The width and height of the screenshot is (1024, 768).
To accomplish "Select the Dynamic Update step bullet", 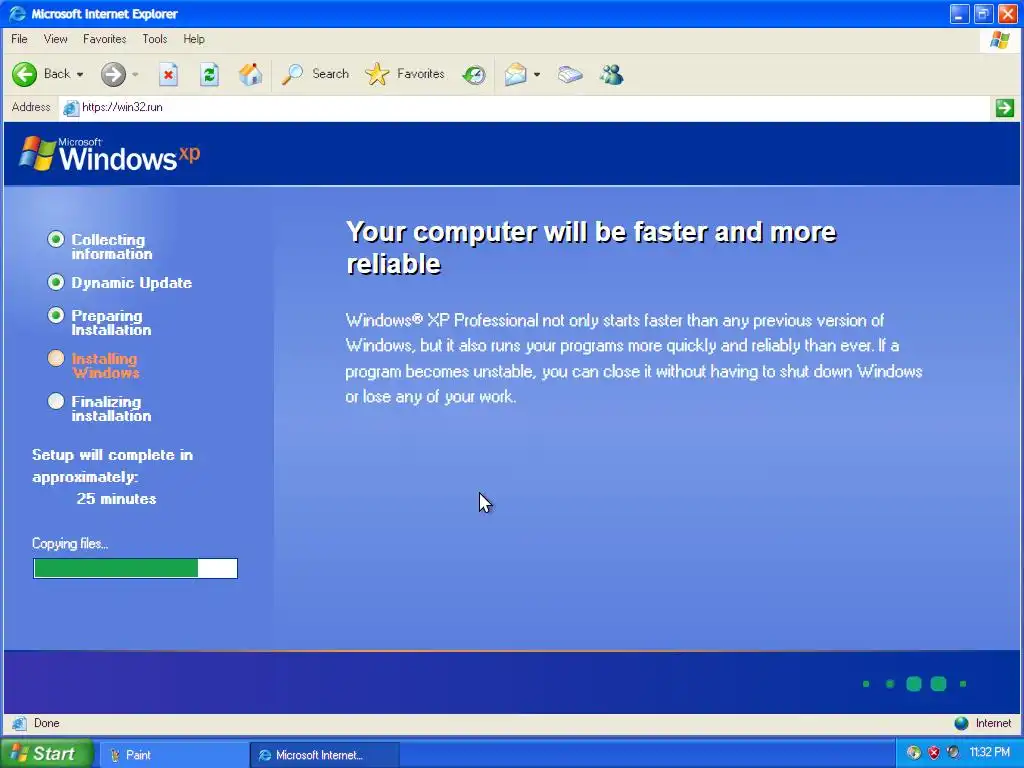I will tap(56, 282).
